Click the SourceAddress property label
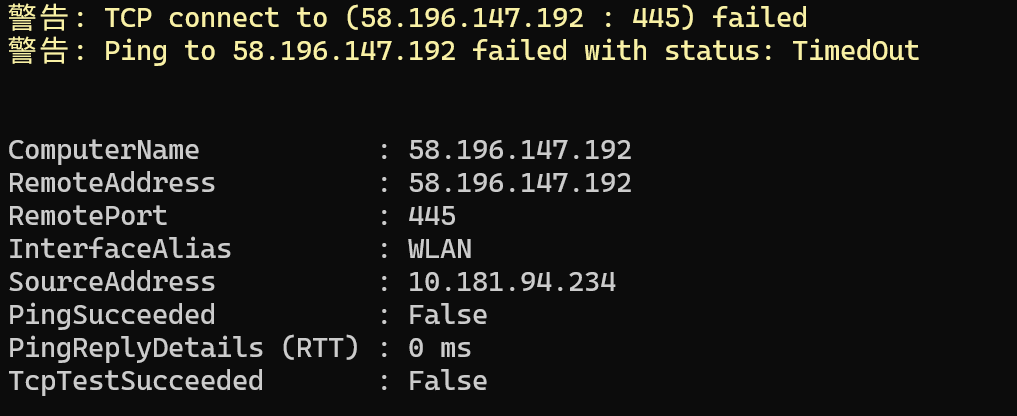The height and width of the screenshot is (416, 1017). click(x=112, y=282)
